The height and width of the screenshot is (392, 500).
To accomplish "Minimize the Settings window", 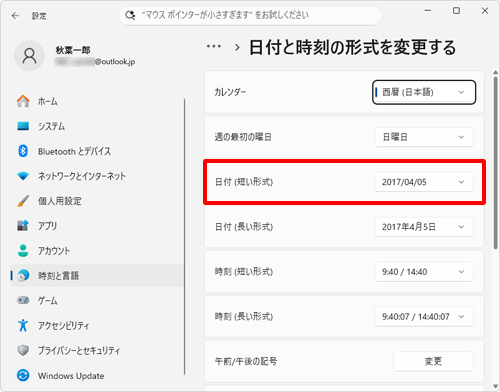I will [x=428, y=11].
